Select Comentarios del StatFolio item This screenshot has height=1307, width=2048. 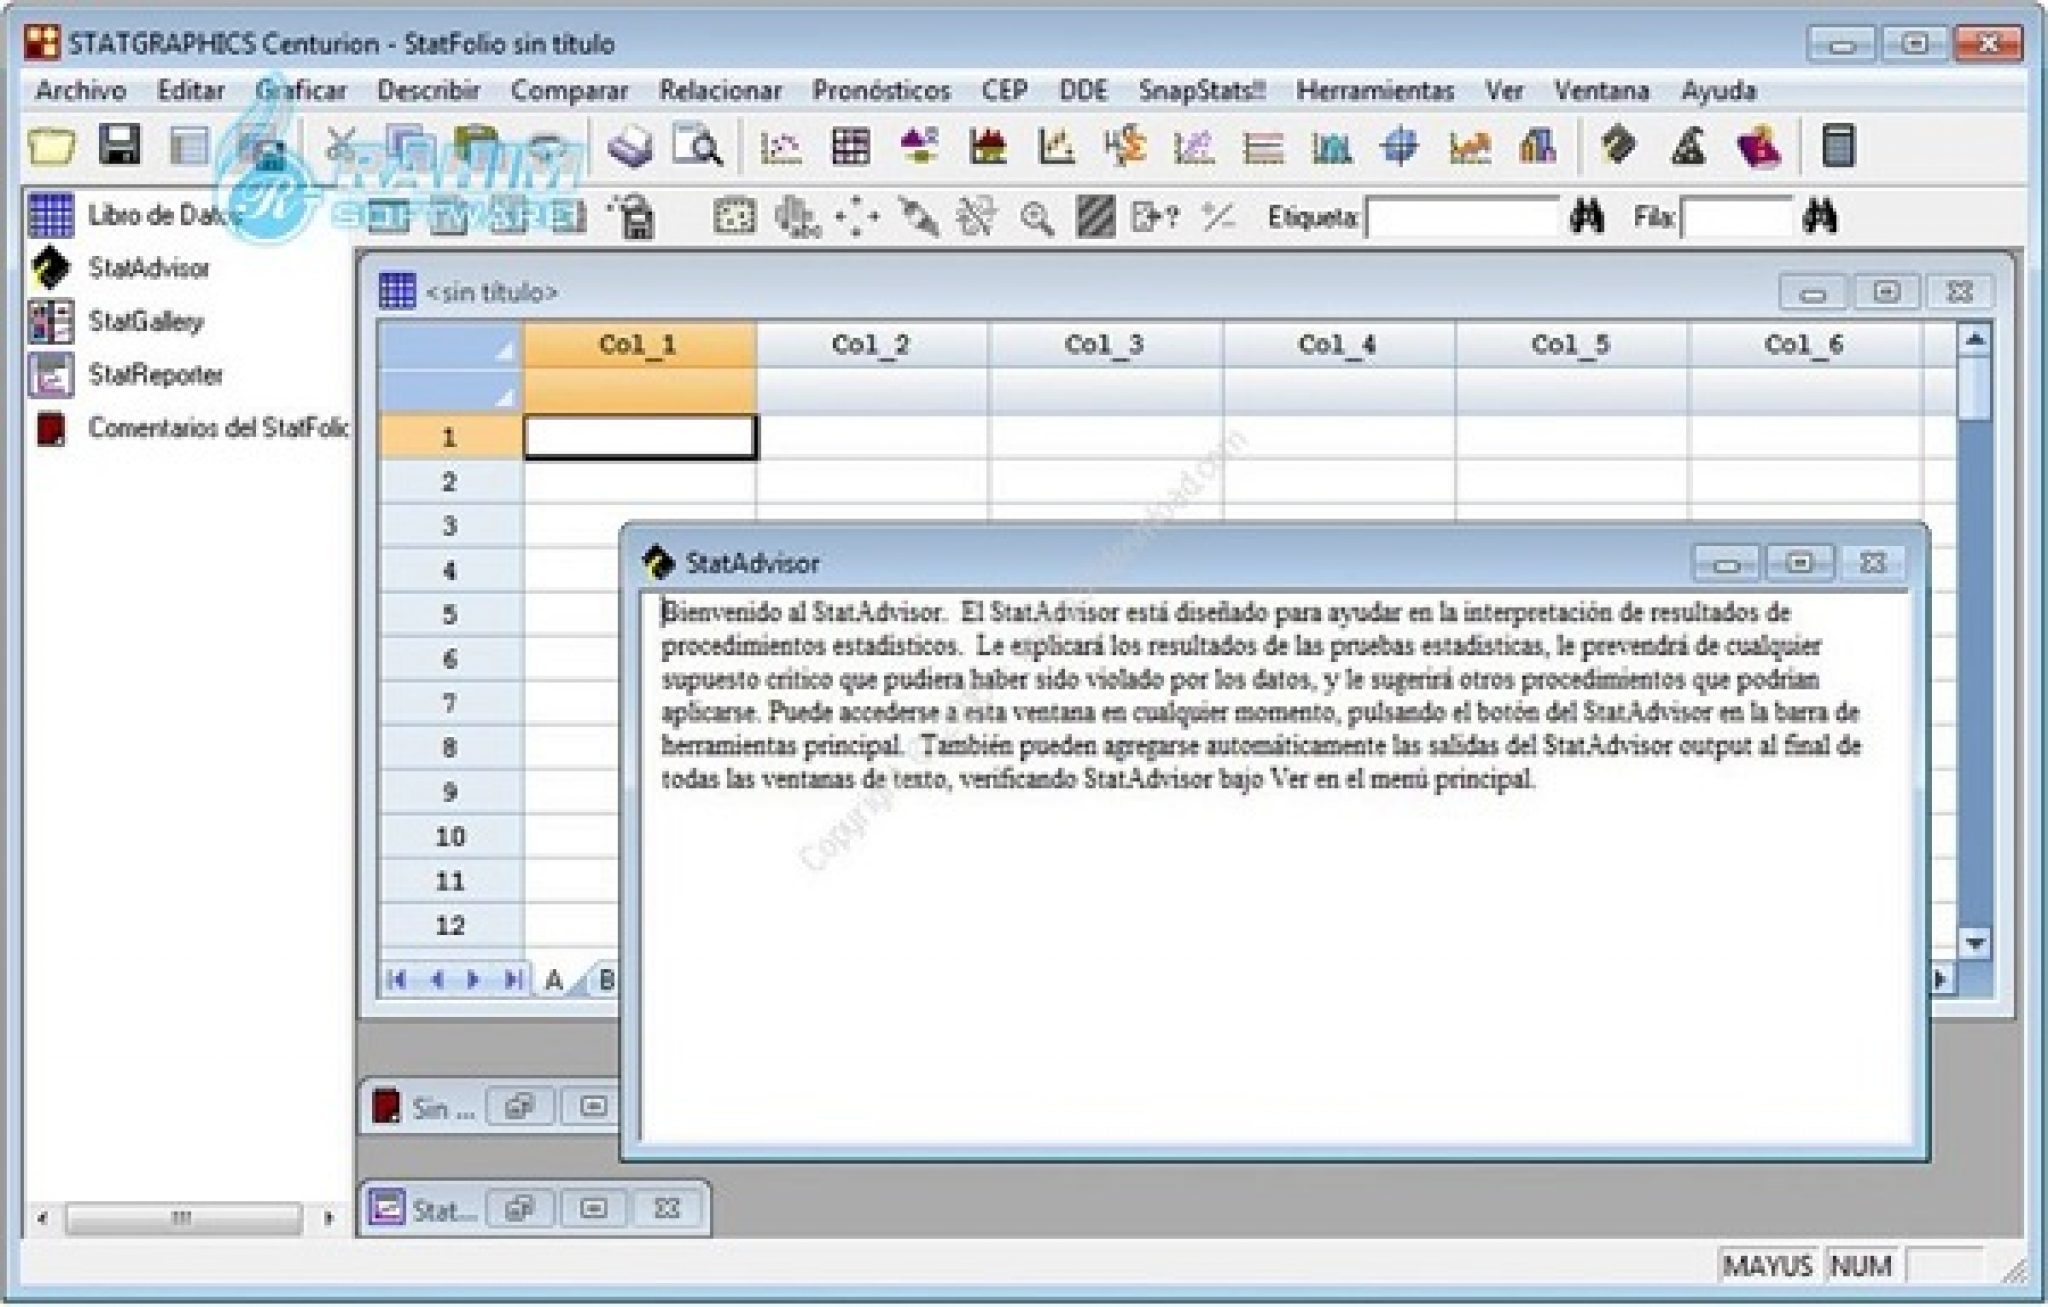pyautogui.click(x=215, y=428)
